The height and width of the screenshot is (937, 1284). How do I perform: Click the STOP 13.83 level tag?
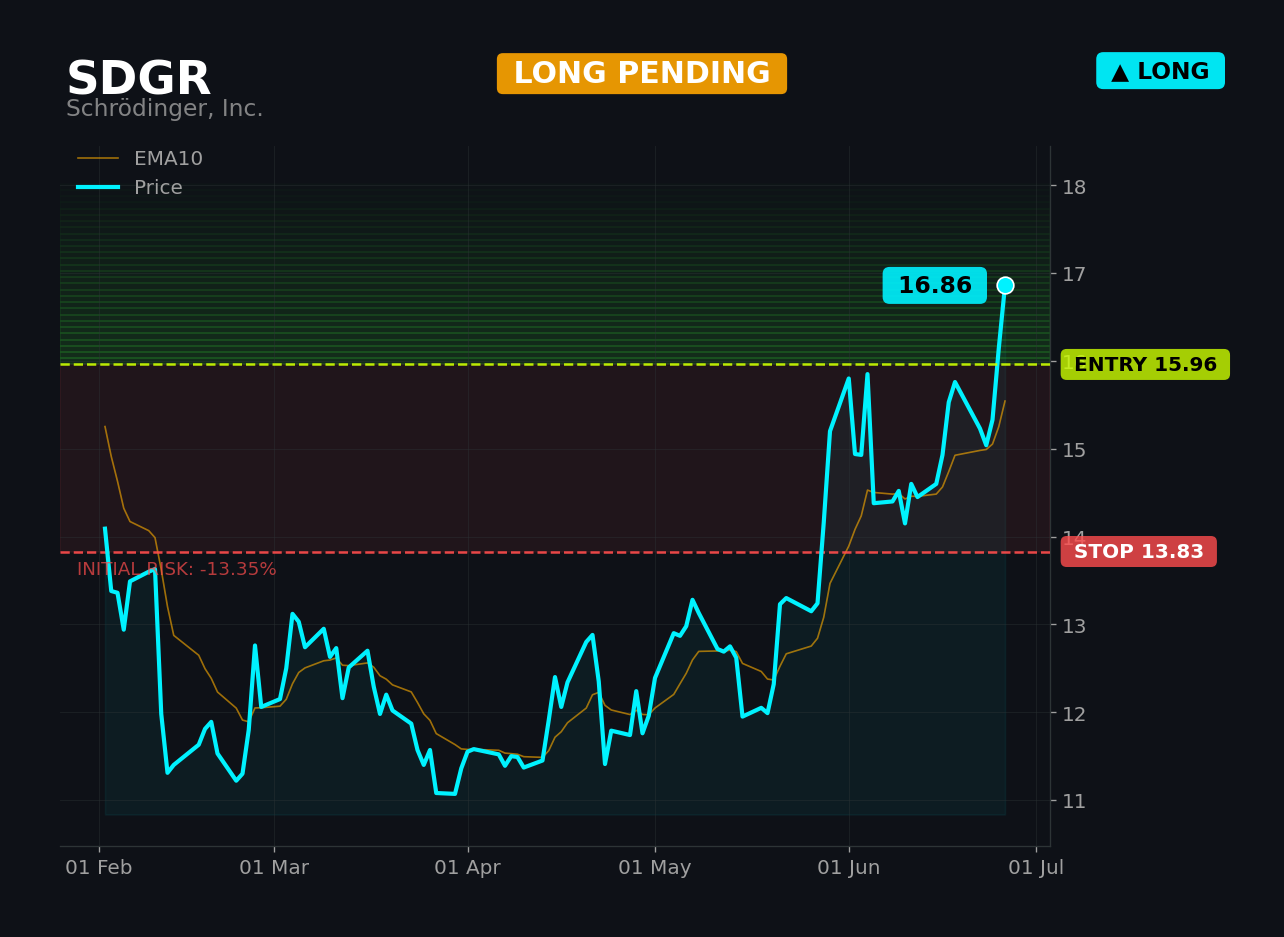pyautogui.click(x=1139, y=552)
